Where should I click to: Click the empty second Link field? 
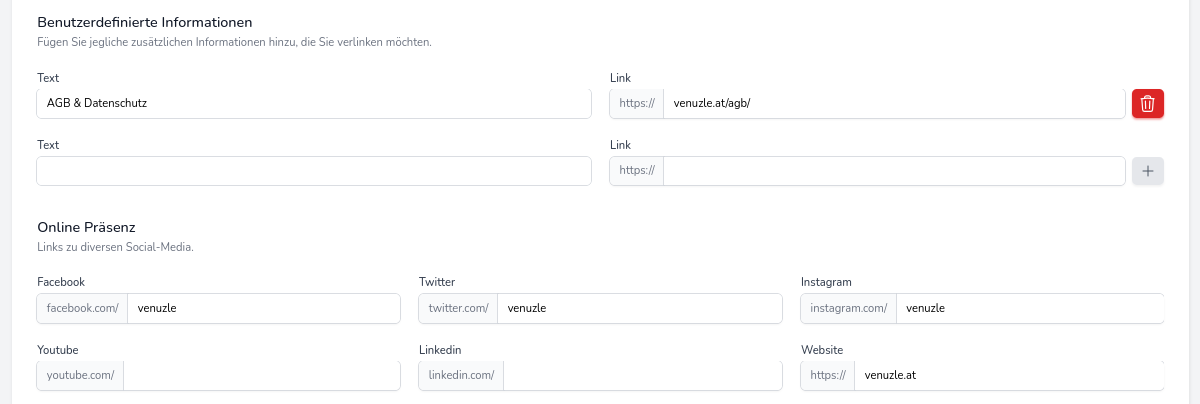point(893,171)
